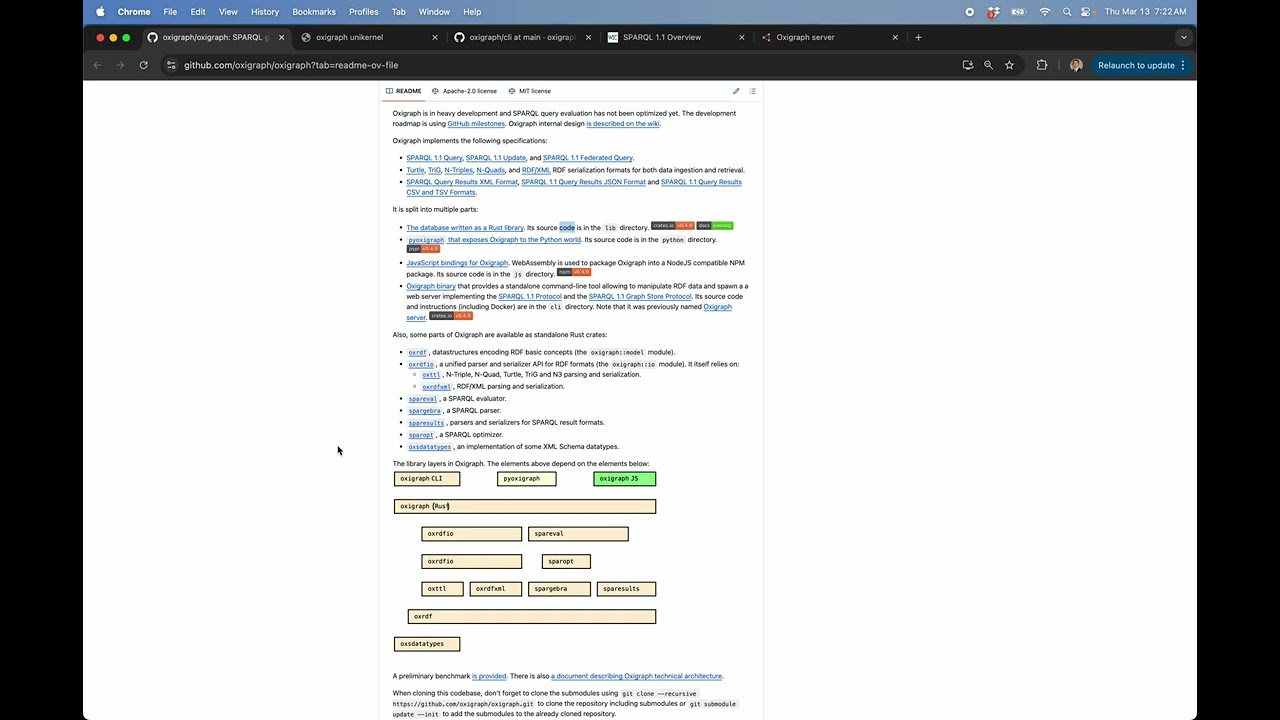Open Wi-Fi status menu
Image resolution: width=1280 pixels, height=720 pixels.
coord(1045,12)
